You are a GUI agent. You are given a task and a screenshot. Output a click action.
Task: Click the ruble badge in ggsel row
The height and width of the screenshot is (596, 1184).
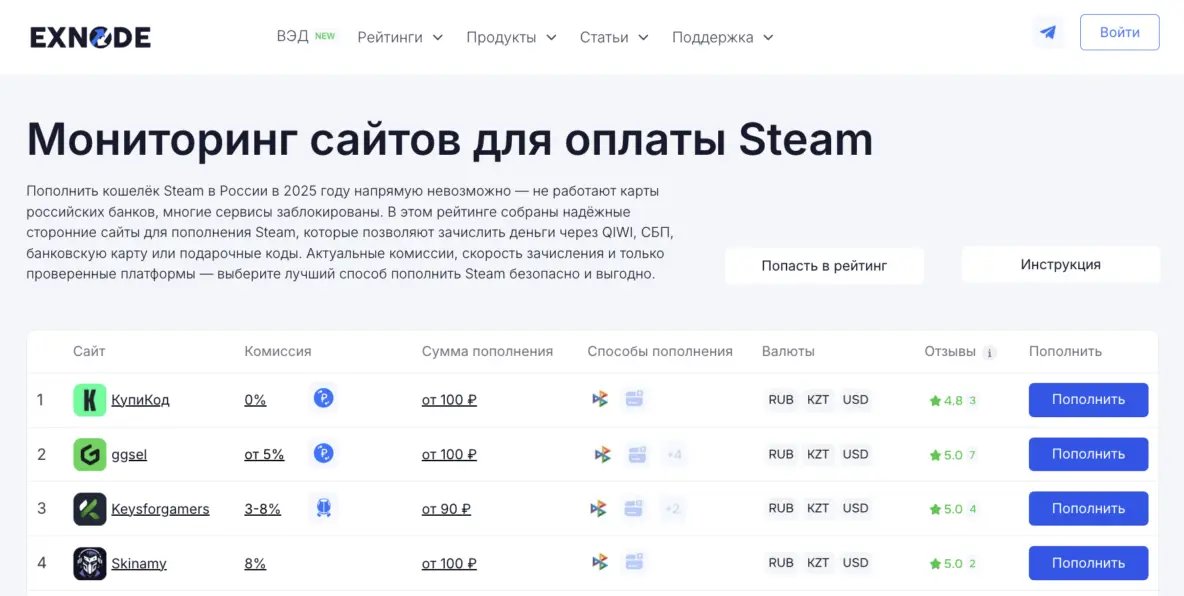pos(323,453)
